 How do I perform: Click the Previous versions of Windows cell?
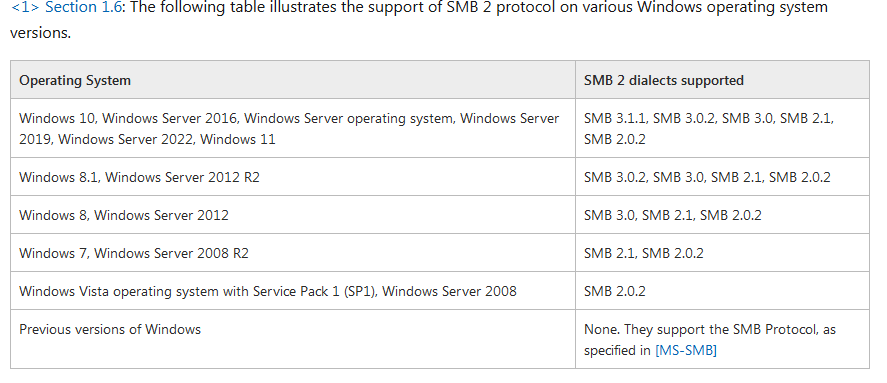(x=293, y=339)
